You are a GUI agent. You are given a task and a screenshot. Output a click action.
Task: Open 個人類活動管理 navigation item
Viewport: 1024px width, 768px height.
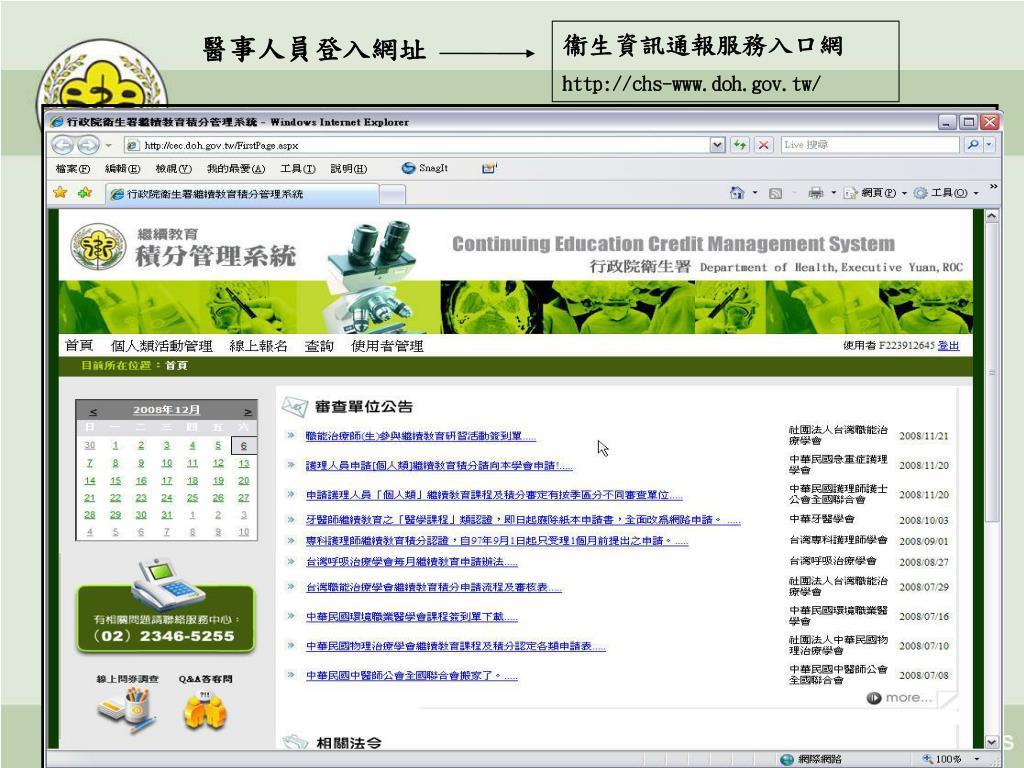point(161,345)
